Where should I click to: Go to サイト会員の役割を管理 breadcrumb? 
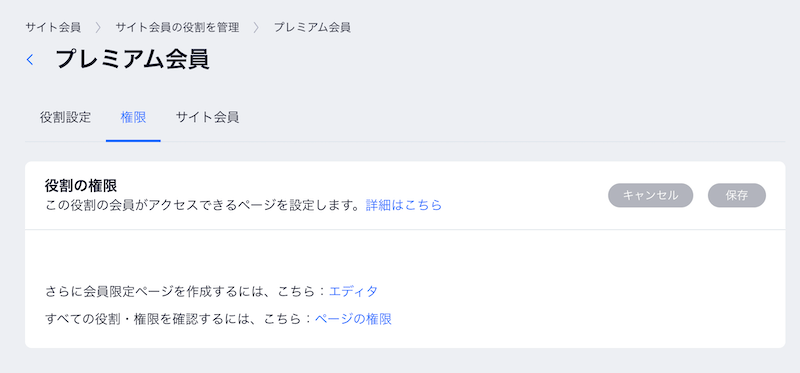pyautogui.click(x=177, y=27)
